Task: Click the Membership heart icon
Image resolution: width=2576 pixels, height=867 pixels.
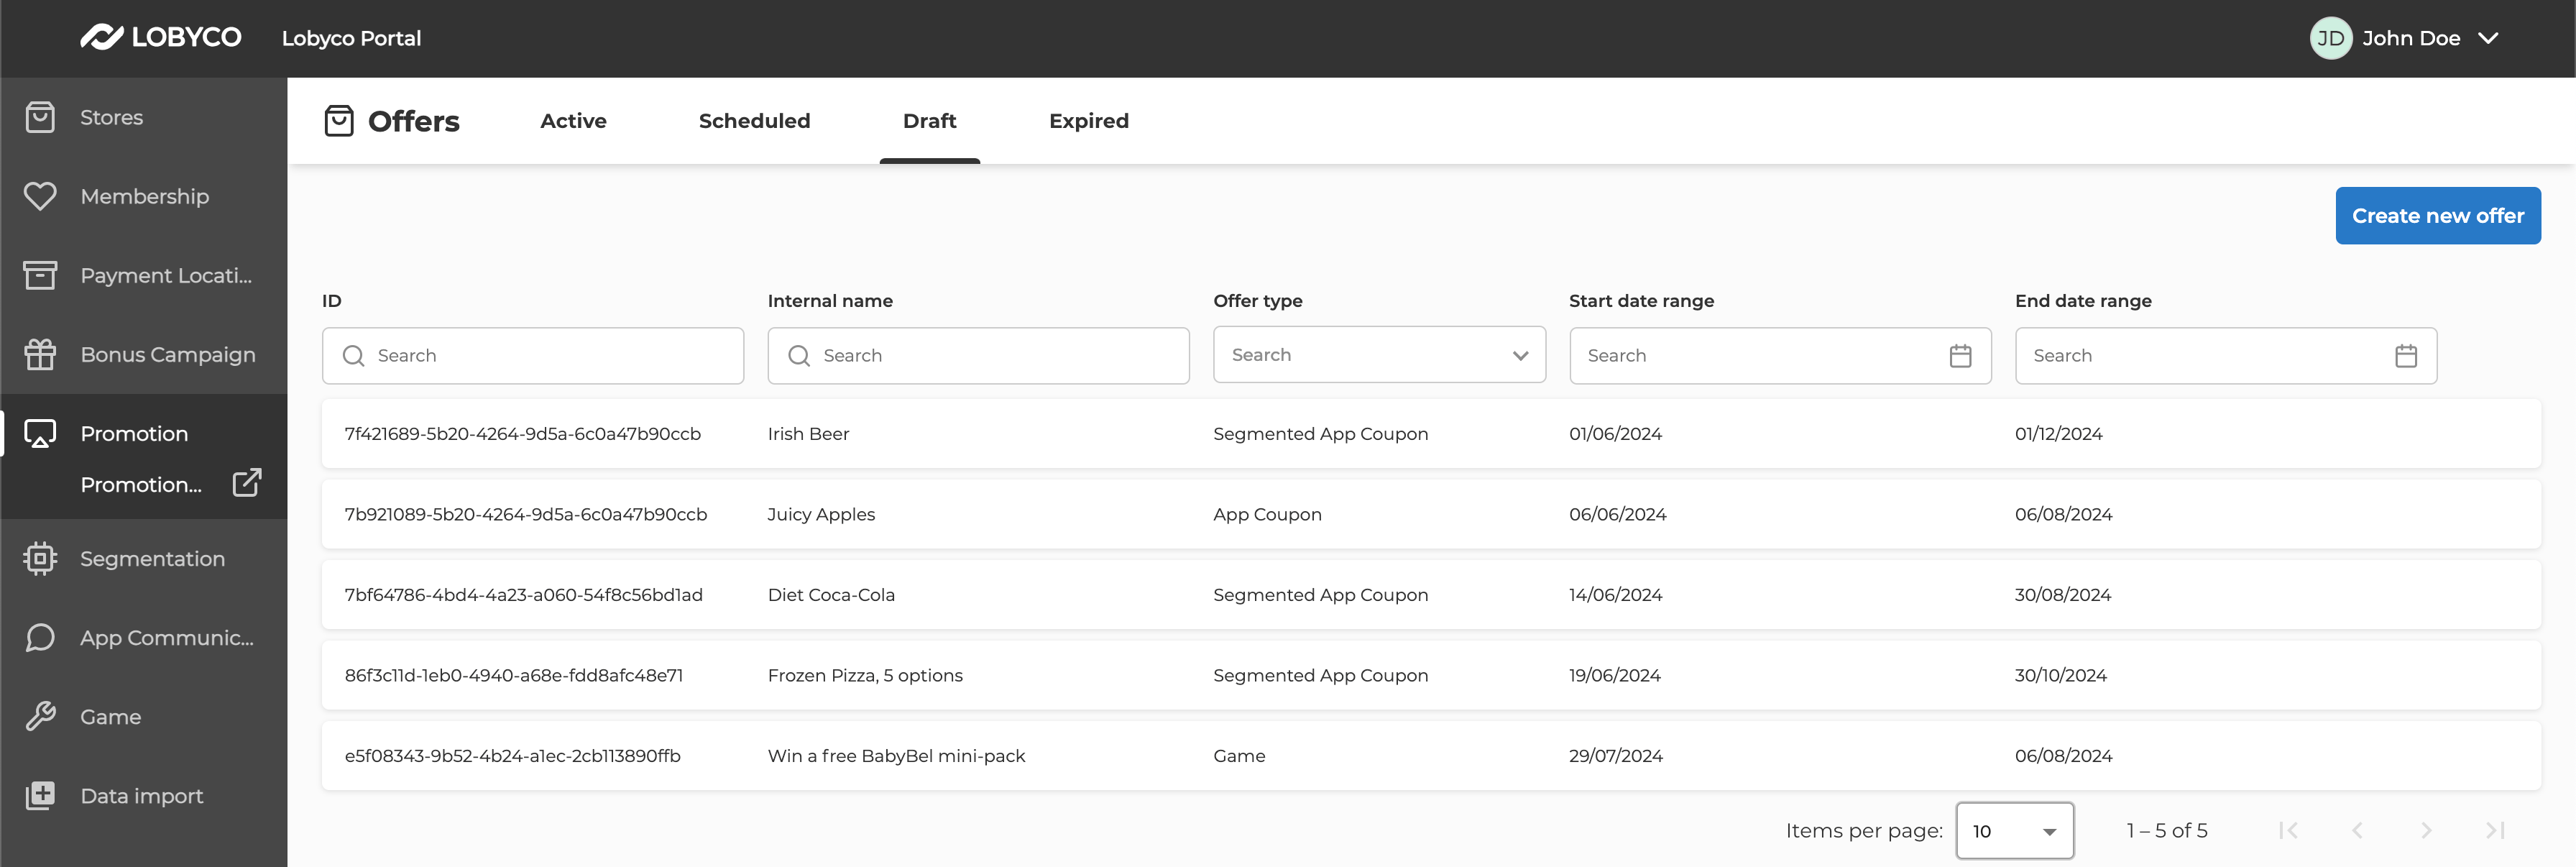Action: click(40, 196)
